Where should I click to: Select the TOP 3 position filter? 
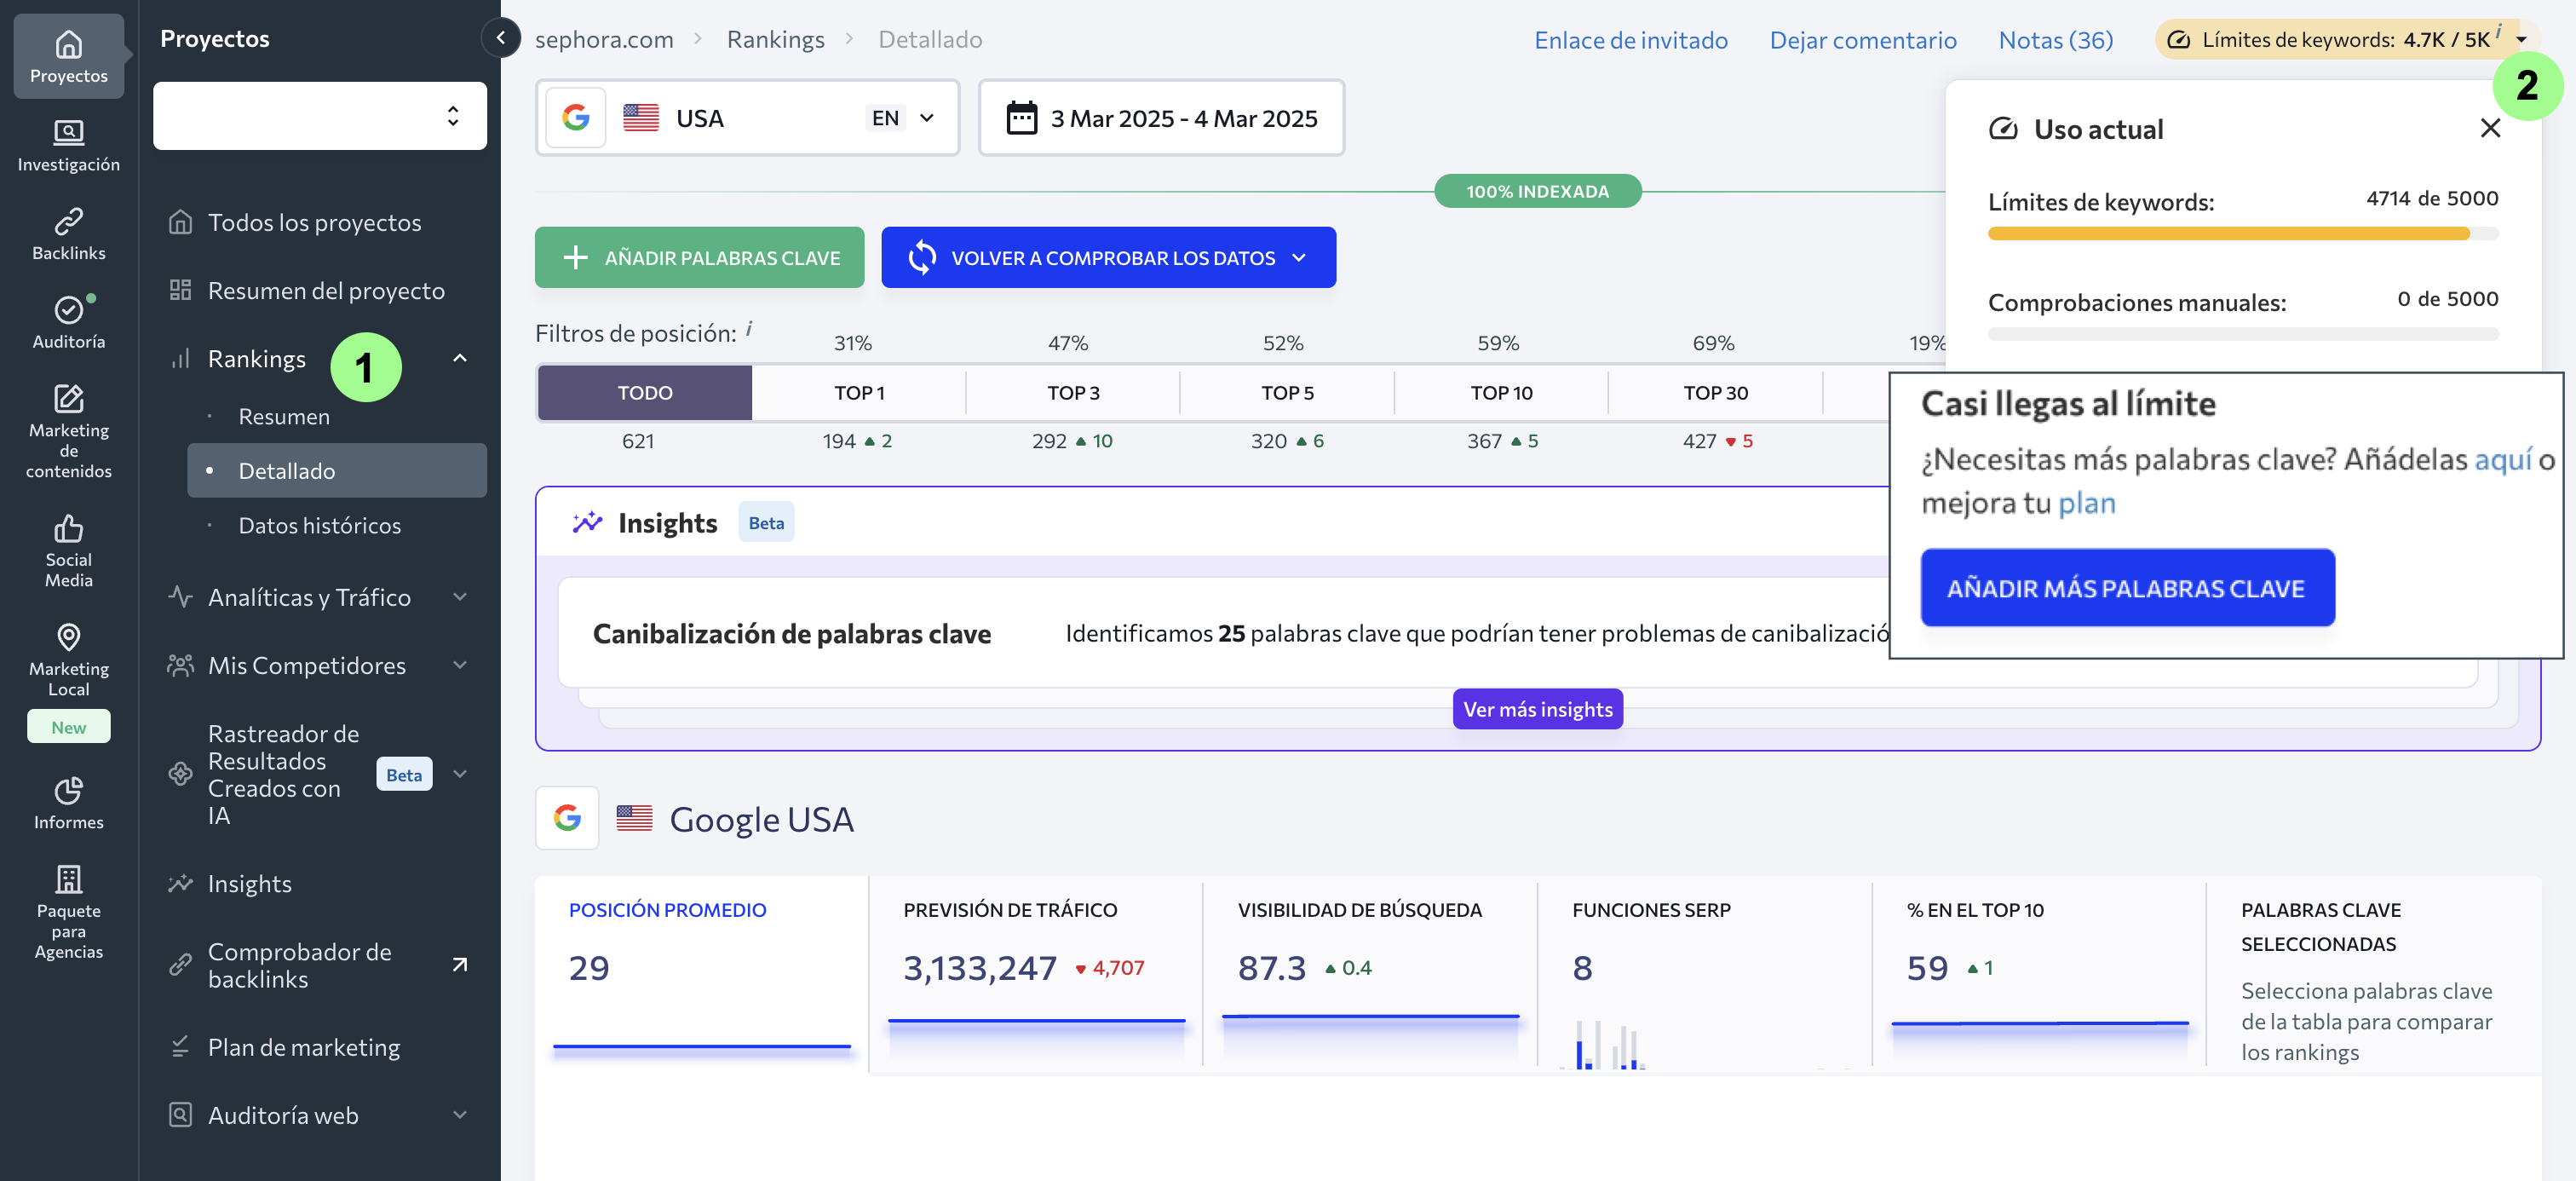[1073, 393]
